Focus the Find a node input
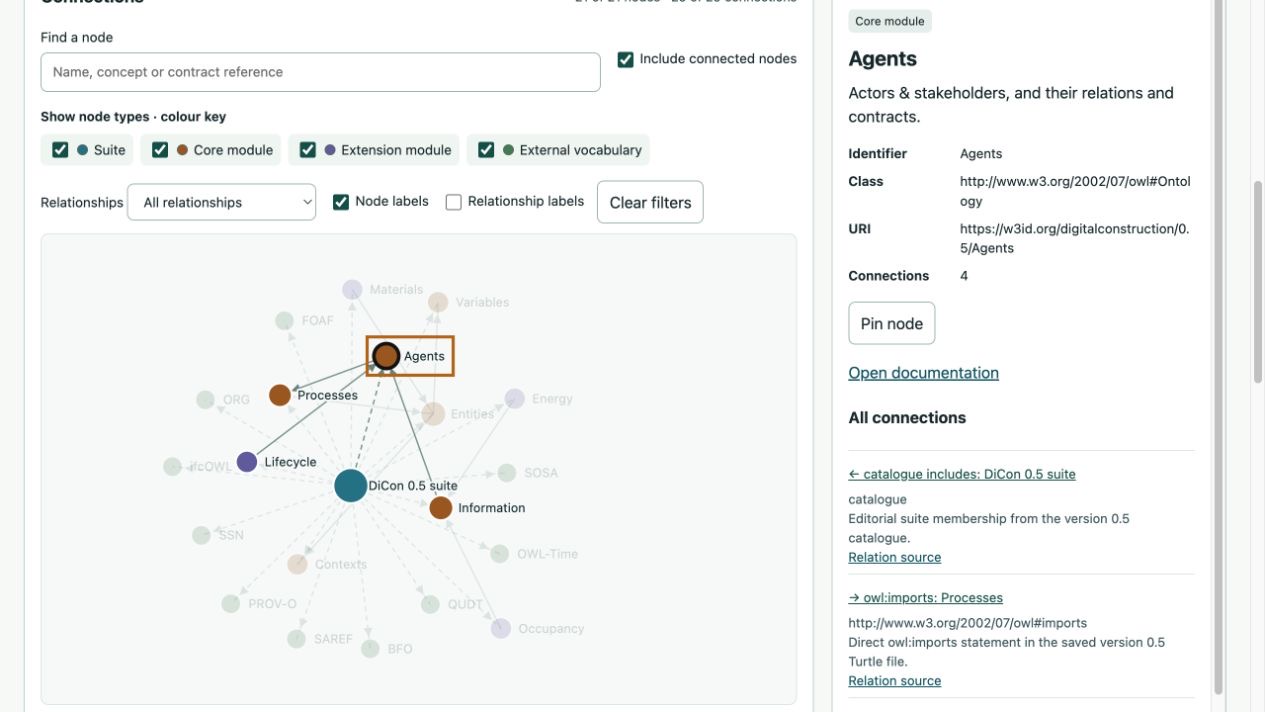Viewport: 1265px width, 712px height. [x=321, y=72]
